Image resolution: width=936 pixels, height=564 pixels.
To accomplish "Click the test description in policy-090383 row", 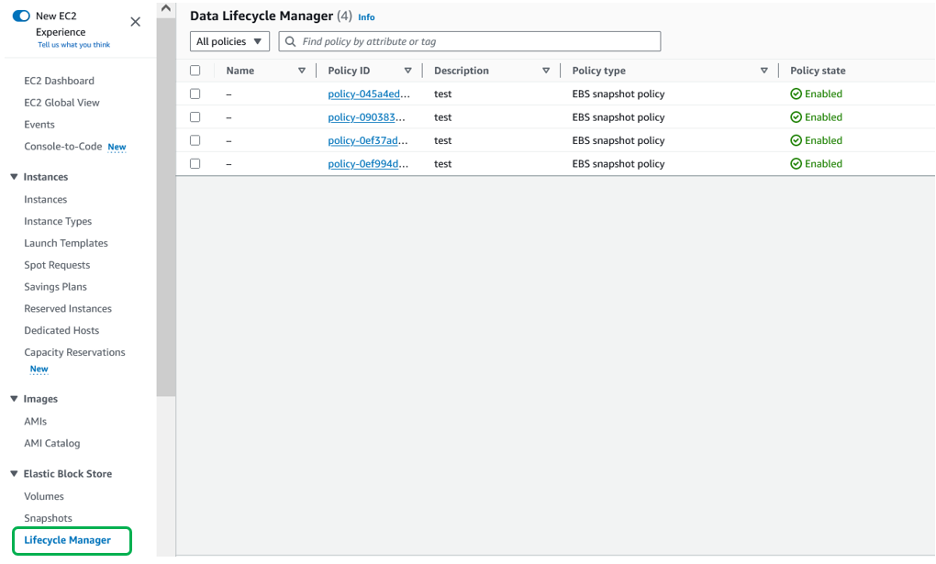I will pyautogui.click(x=443, y=117).
